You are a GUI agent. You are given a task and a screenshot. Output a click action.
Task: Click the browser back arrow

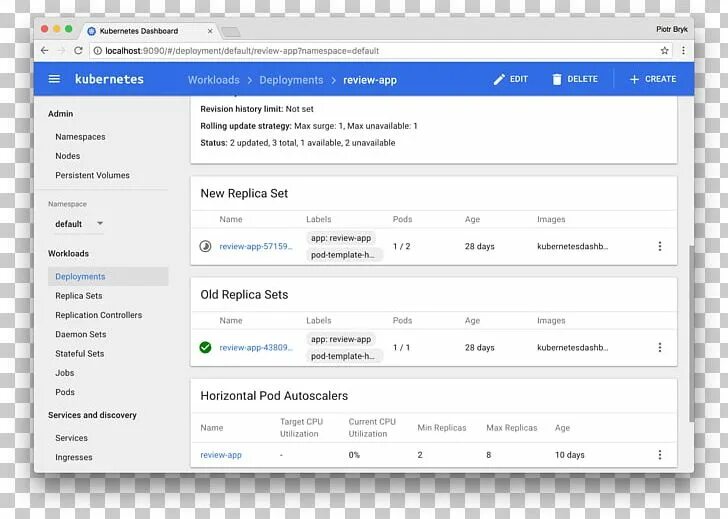pyautogui.click(x=45, y=51)
